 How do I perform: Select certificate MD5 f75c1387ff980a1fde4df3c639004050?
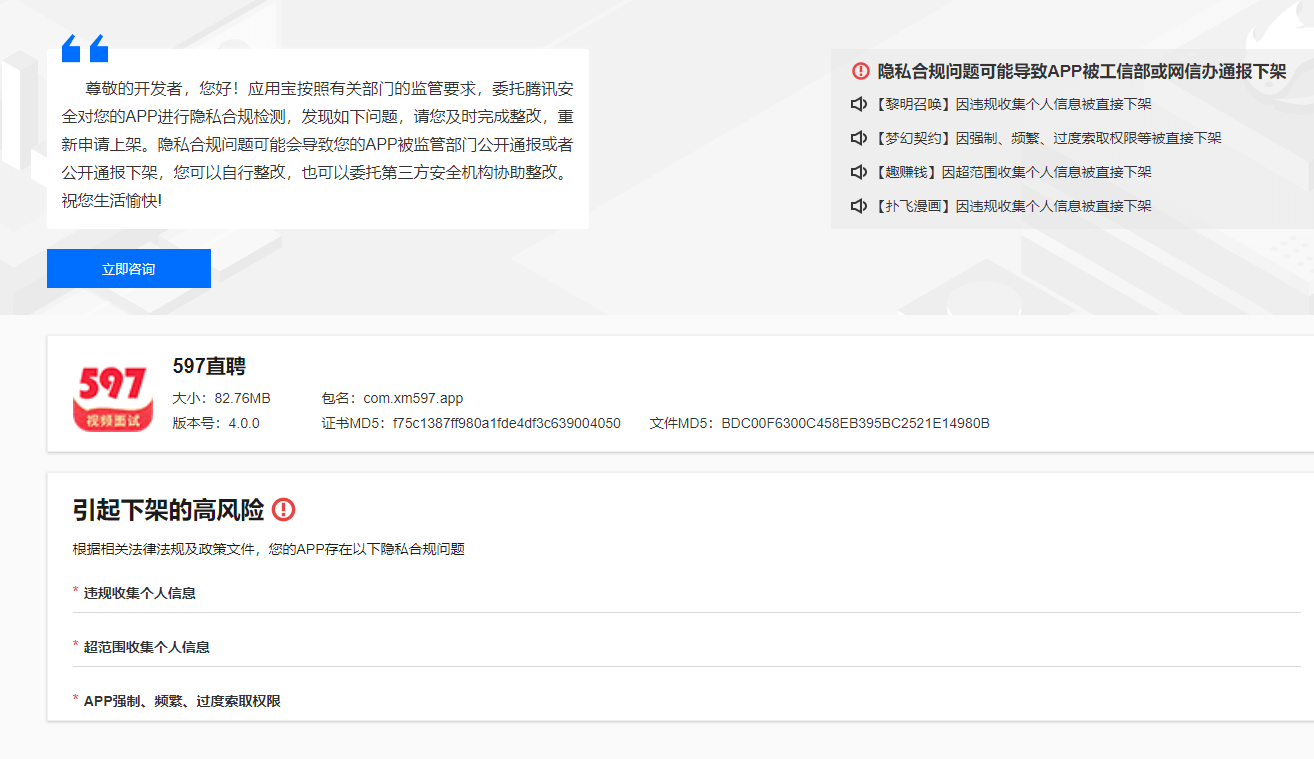tap(506, 423)
